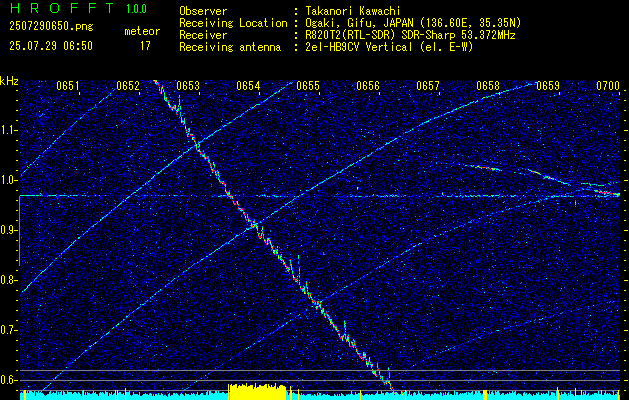
Task: Select the 1.0 kHz frequency tick label
Action: (x=9, y=180)
